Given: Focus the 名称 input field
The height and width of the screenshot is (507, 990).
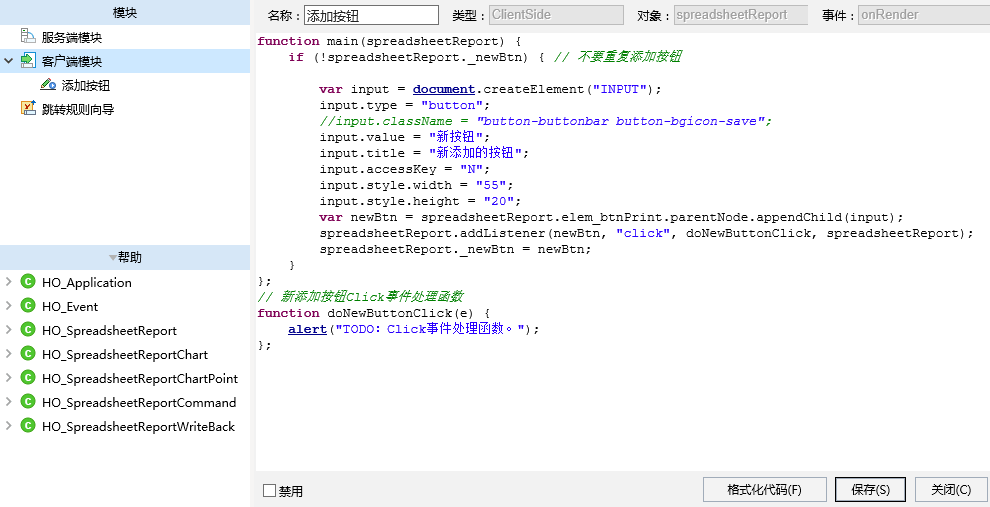Looking at the screenshot, I should tap(371, 15).
